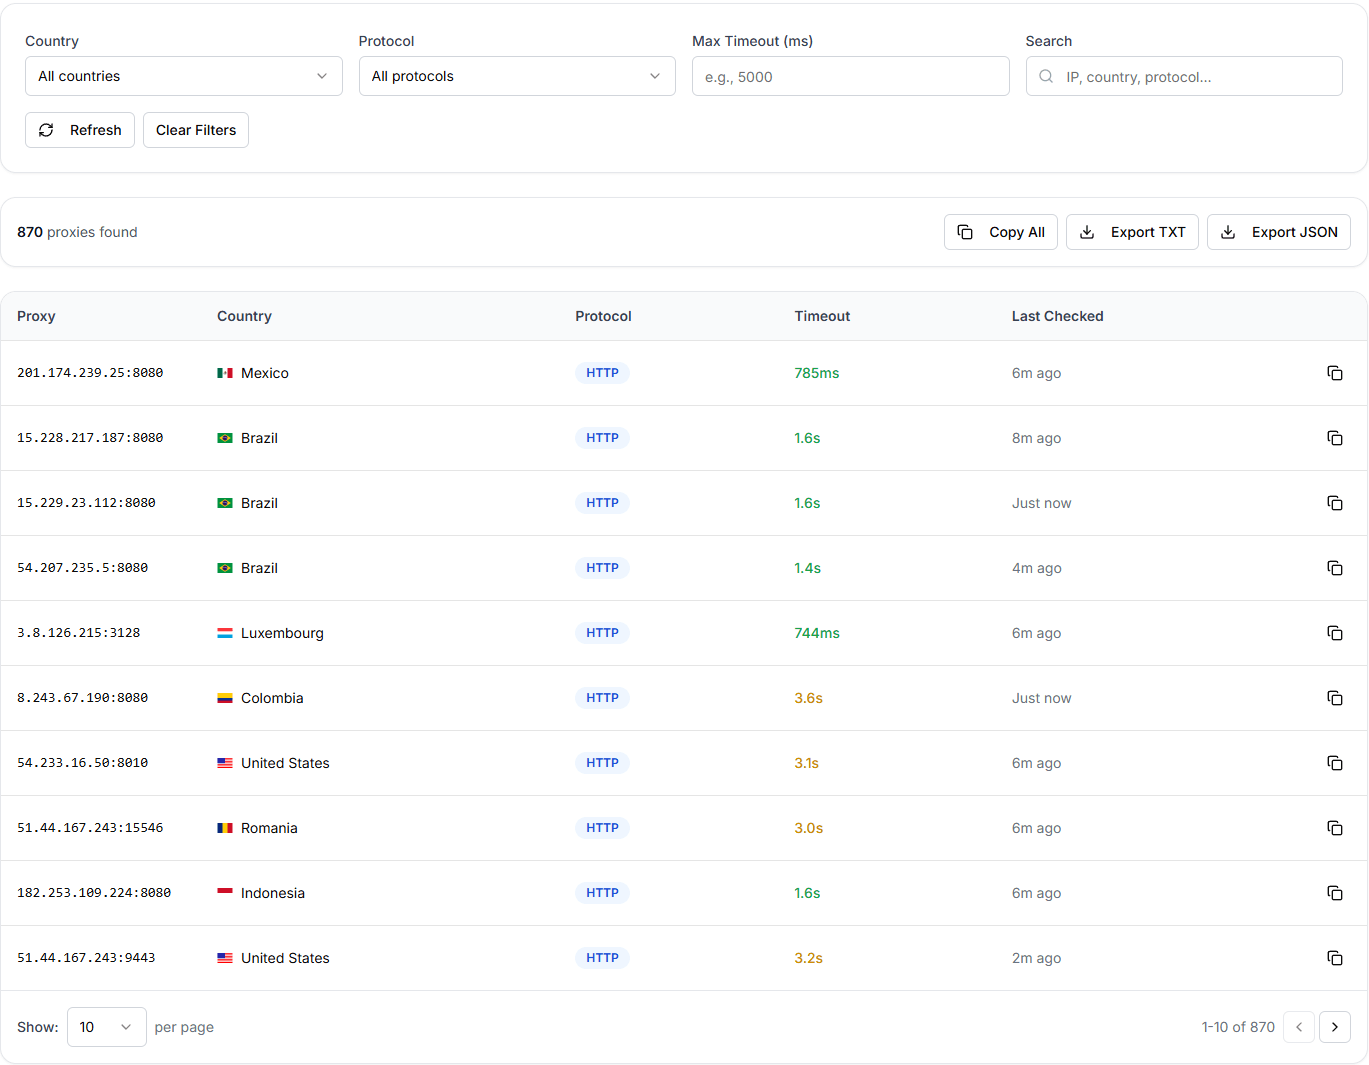Select proxy address 8.243.67.190:8080
The height and width of the screenshot is (1065, 1369).
82,698
